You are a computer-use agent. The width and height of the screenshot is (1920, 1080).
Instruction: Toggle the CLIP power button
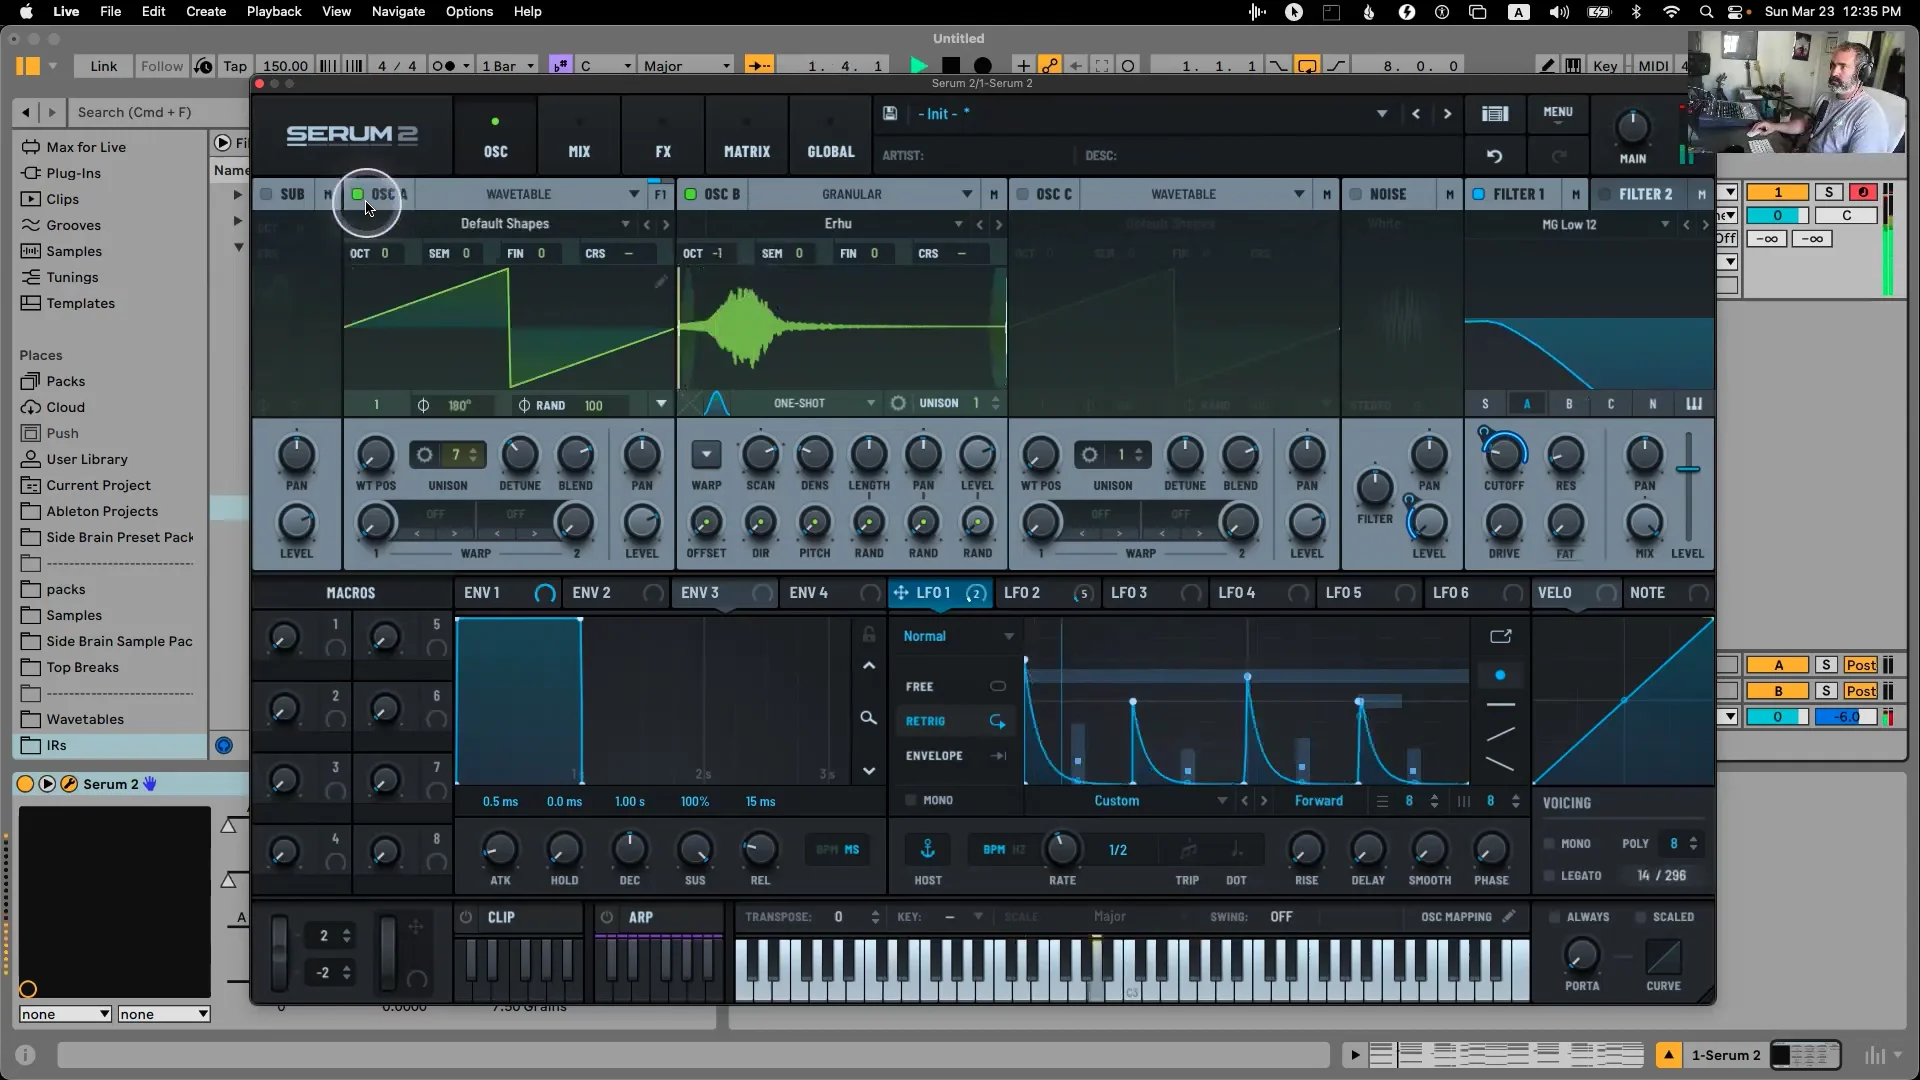pos(466,917)
